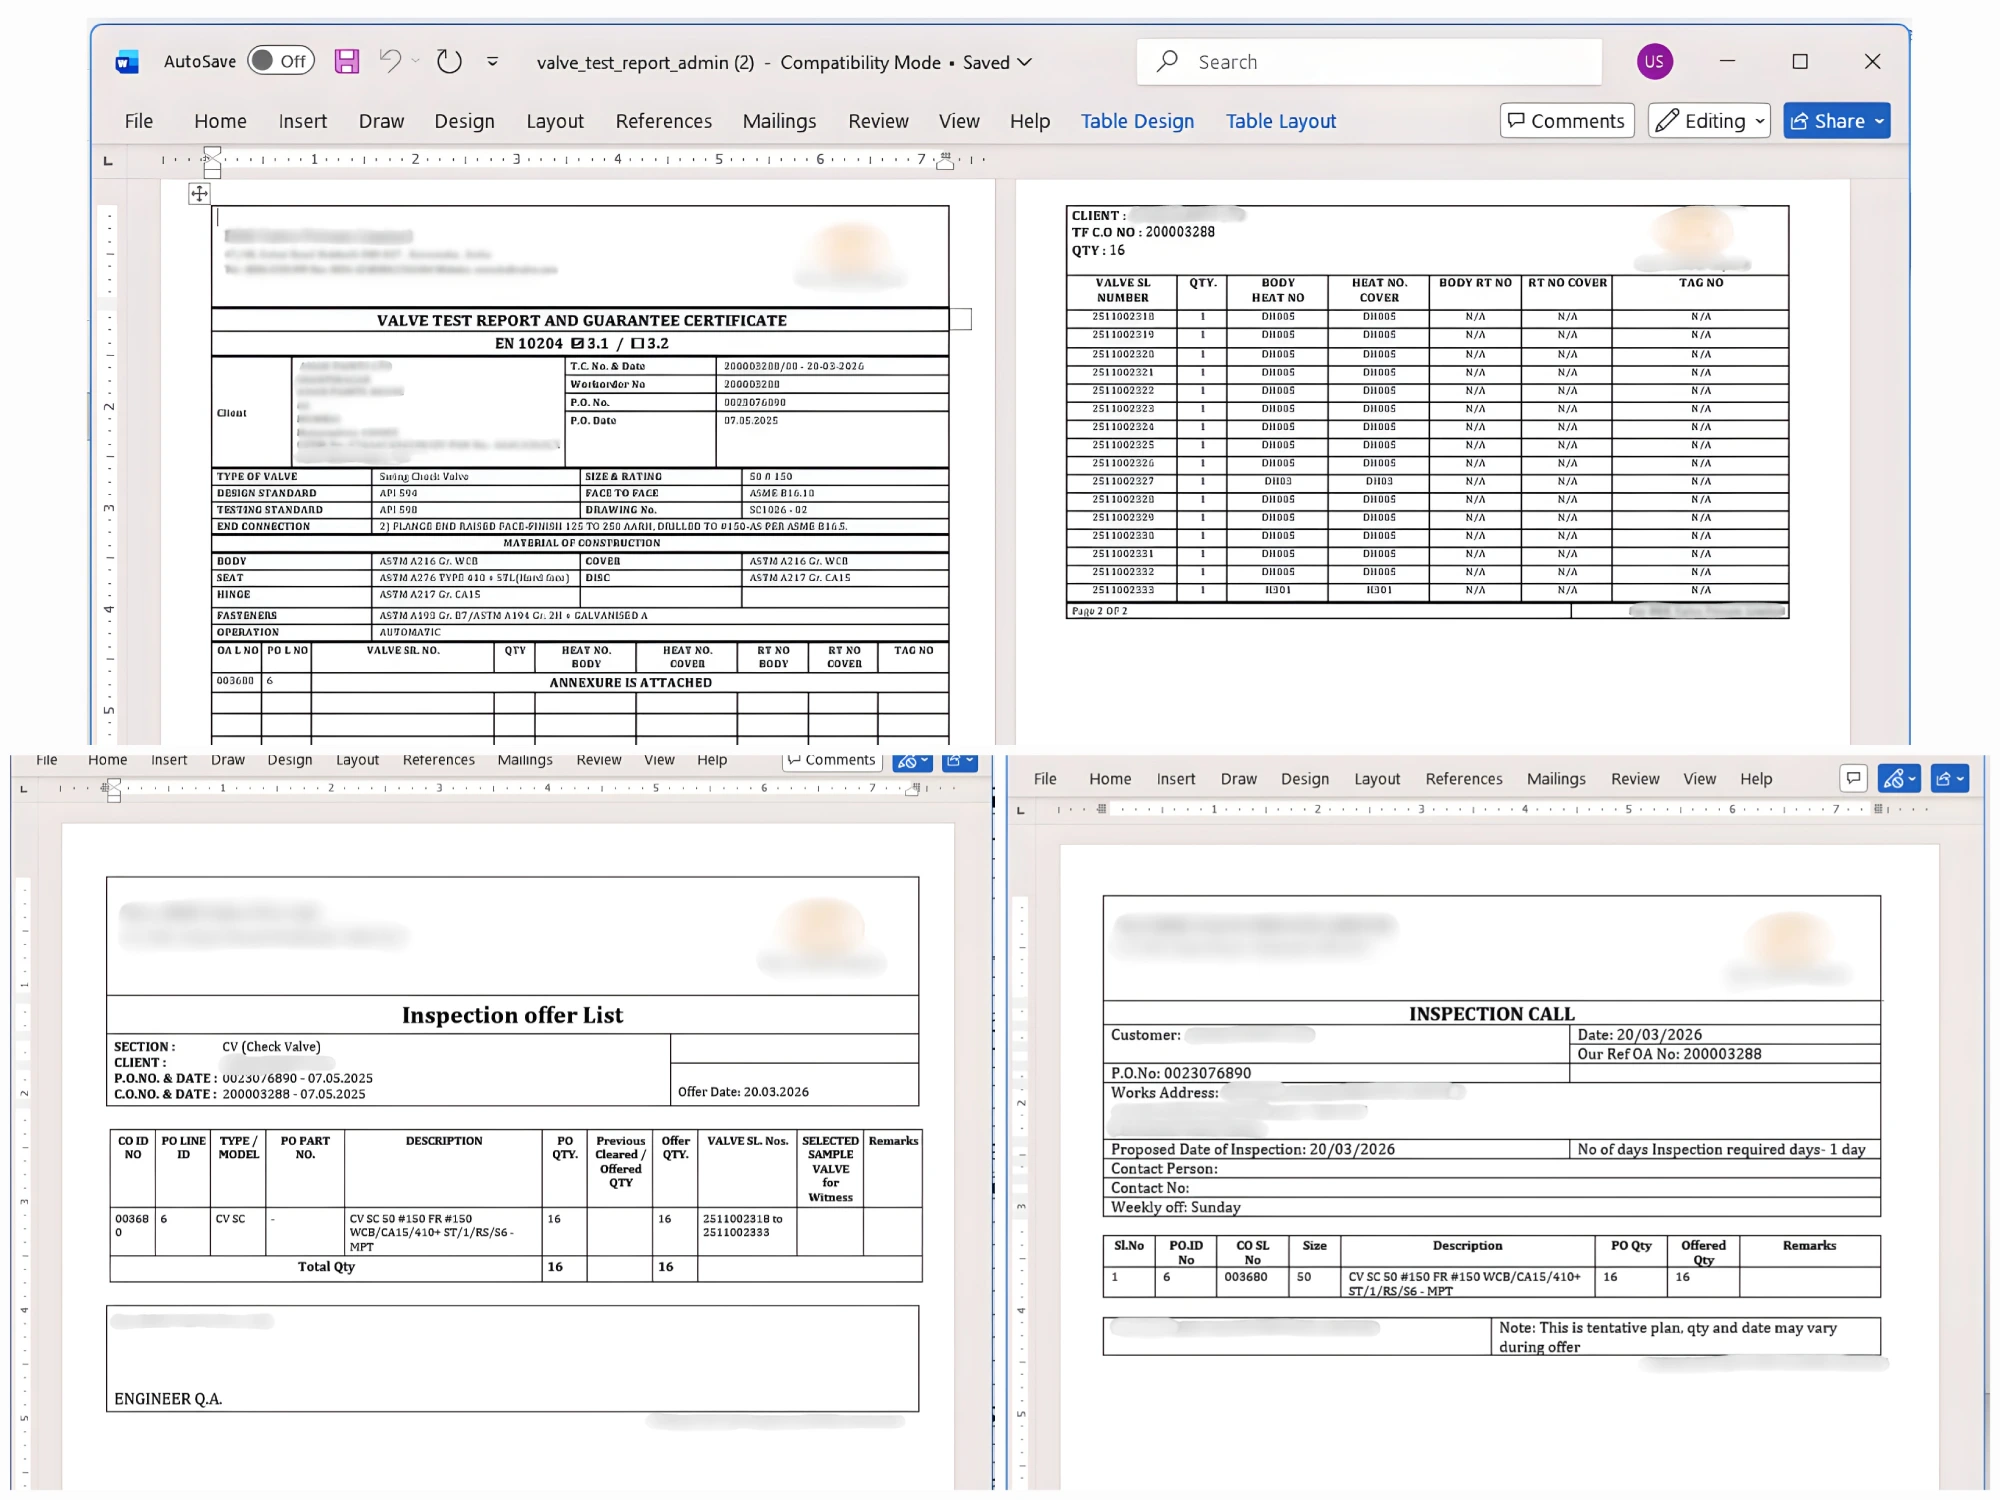Screen dimensions: 2000x1500
Task: Click the Redo circular arrow icon
Action: coord(449,62)
